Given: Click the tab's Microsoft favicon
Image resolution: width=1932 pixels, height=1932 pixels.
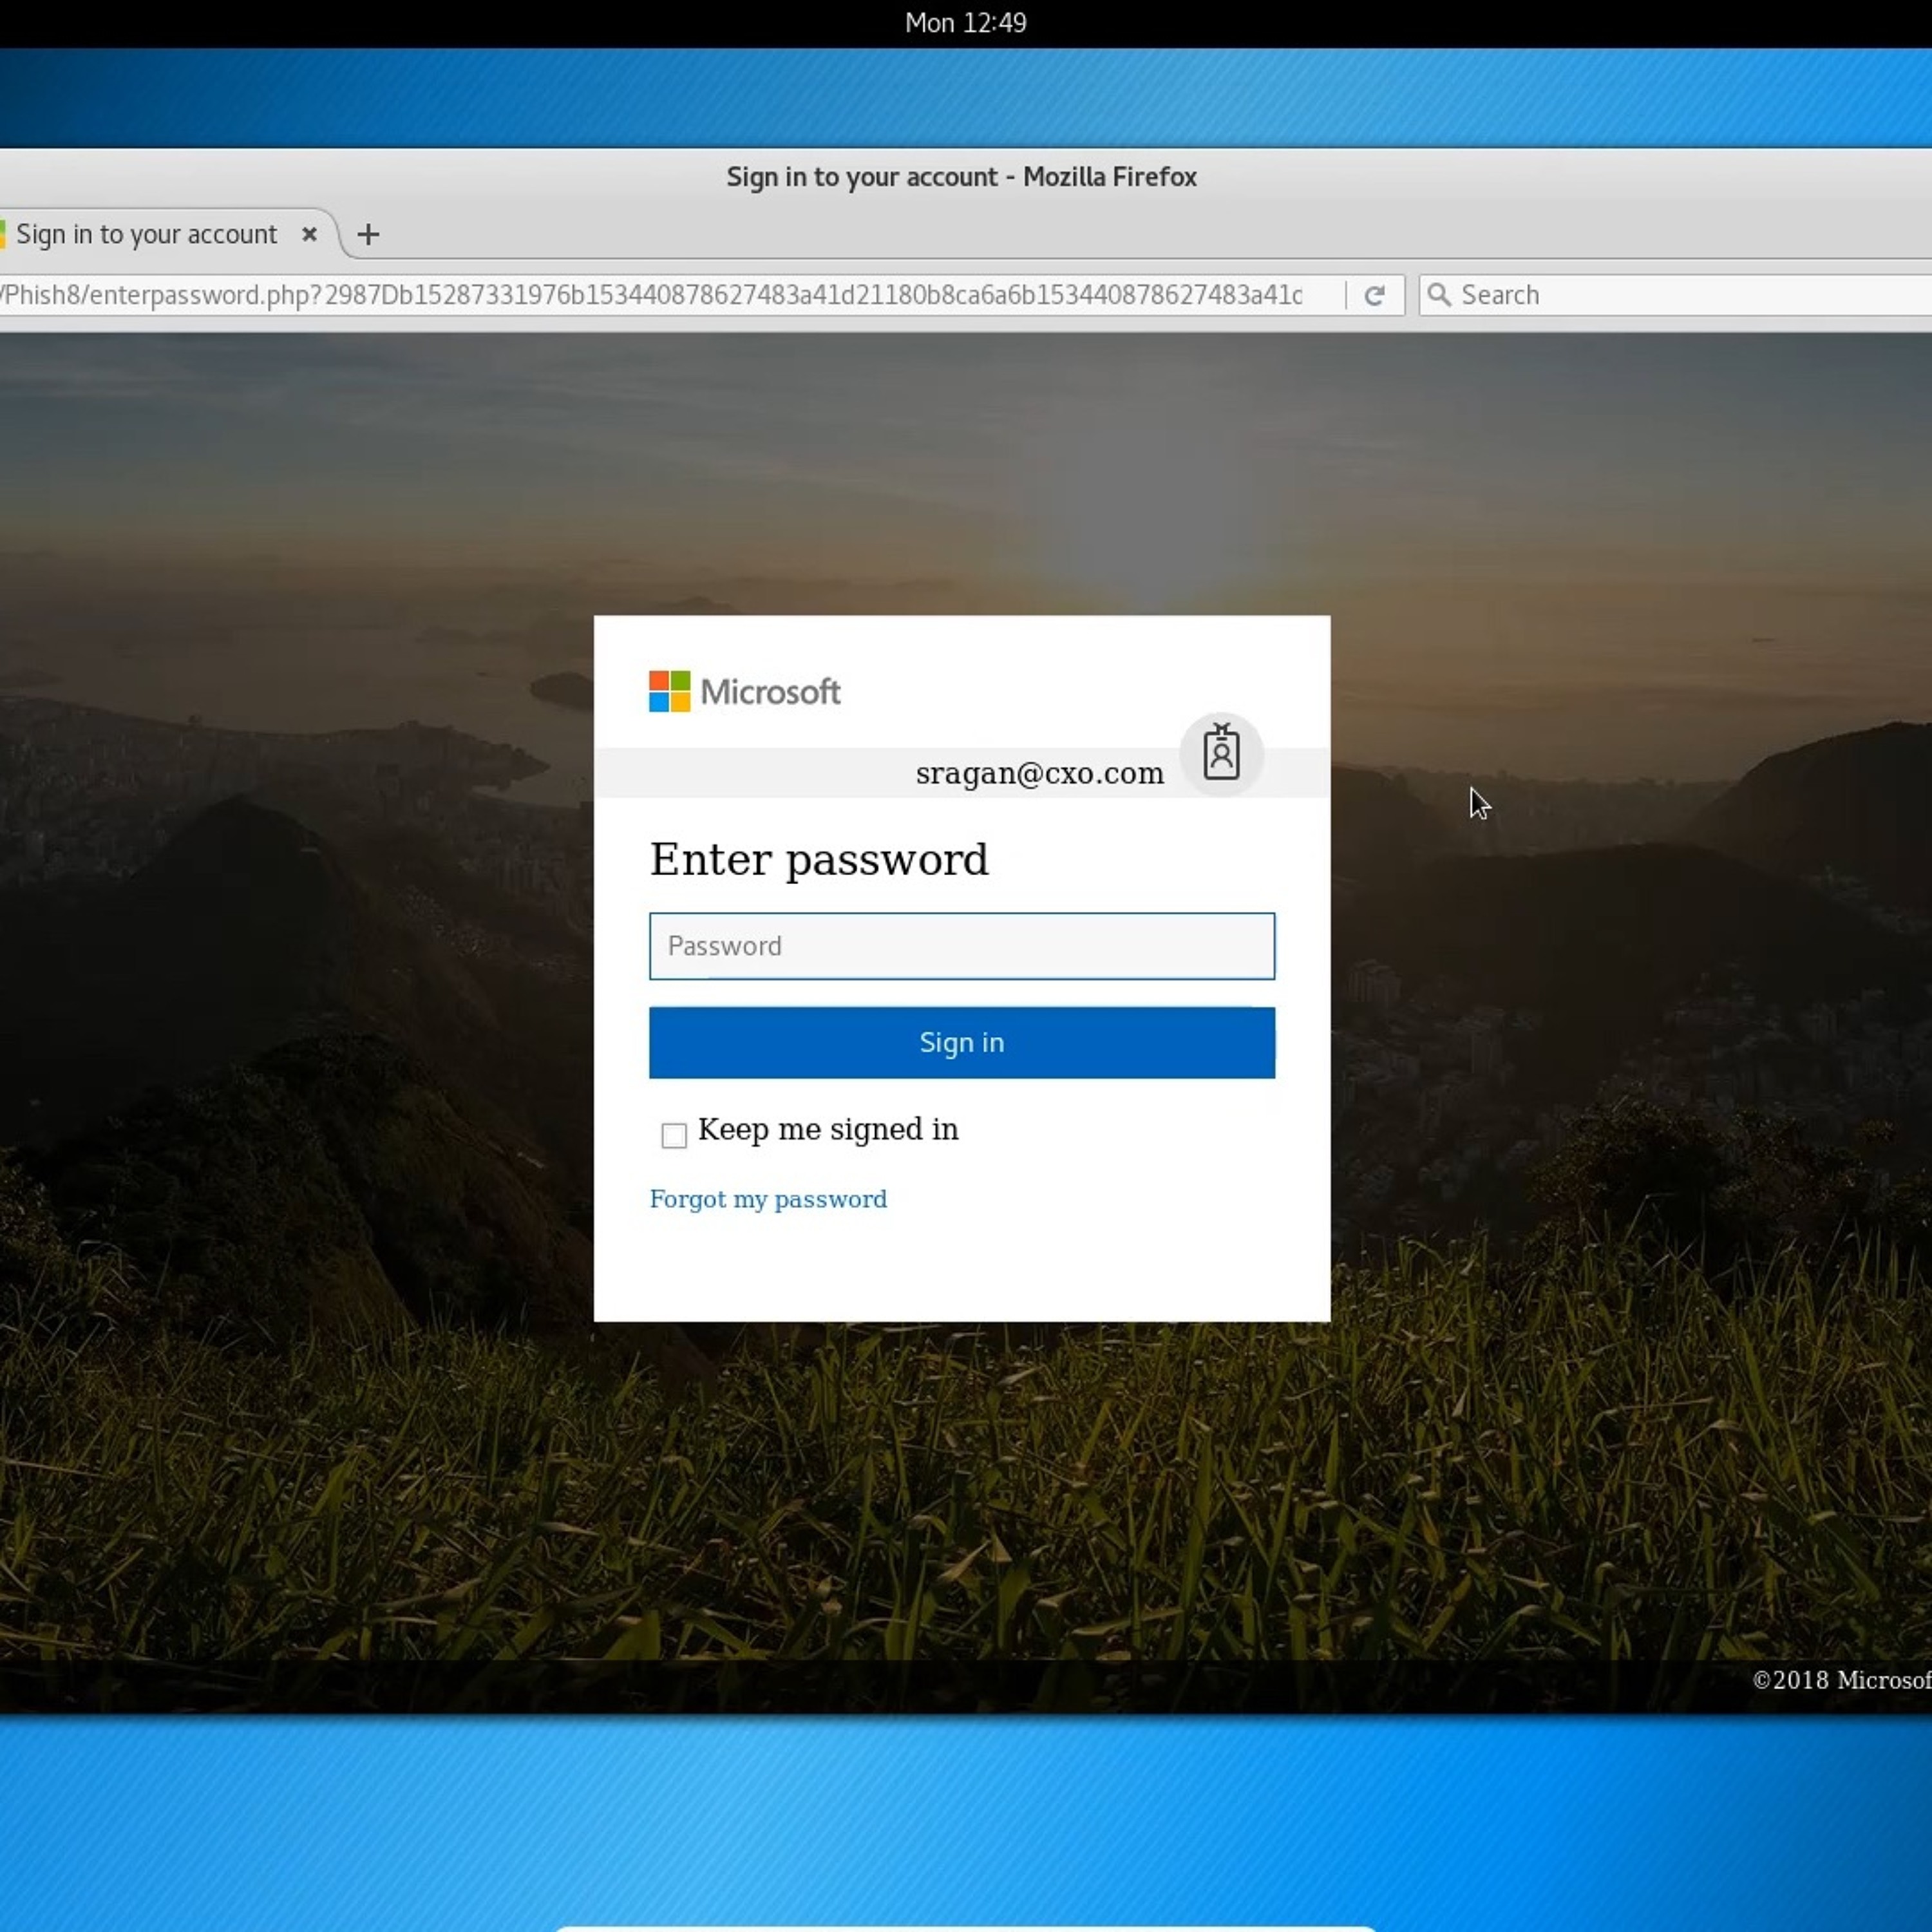Looking at the screenshot, I should tap(3, 234).
